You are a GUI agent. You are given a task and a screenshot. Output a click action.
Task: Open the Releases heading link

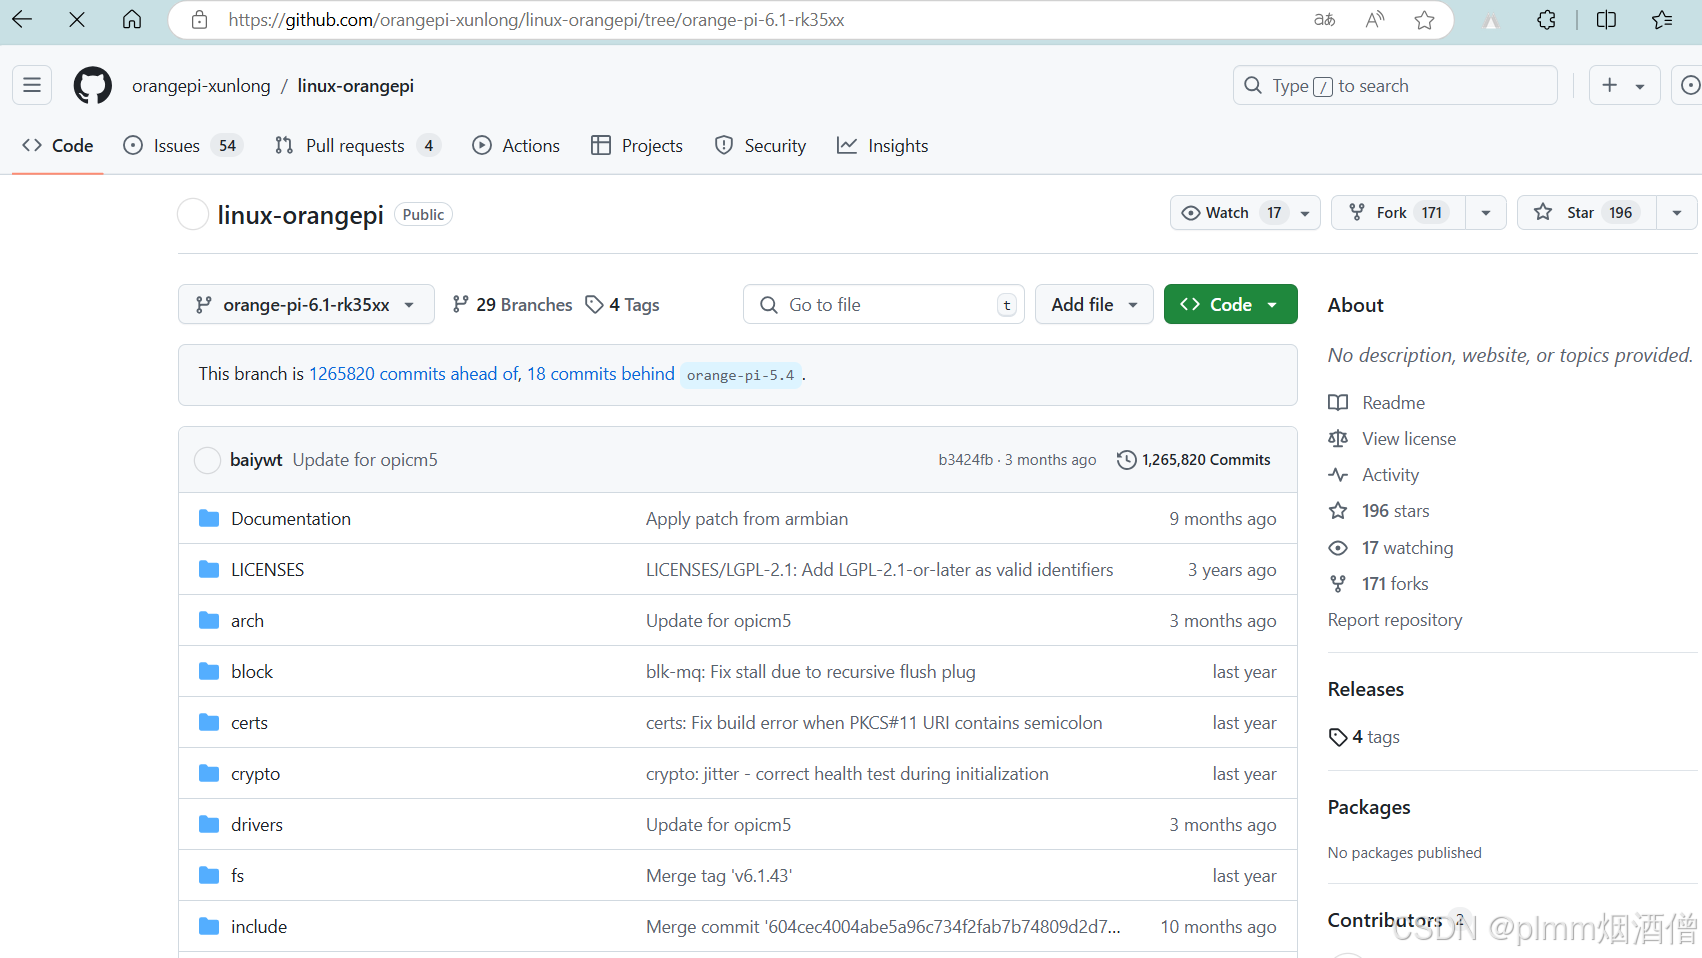click(1365, 689)
